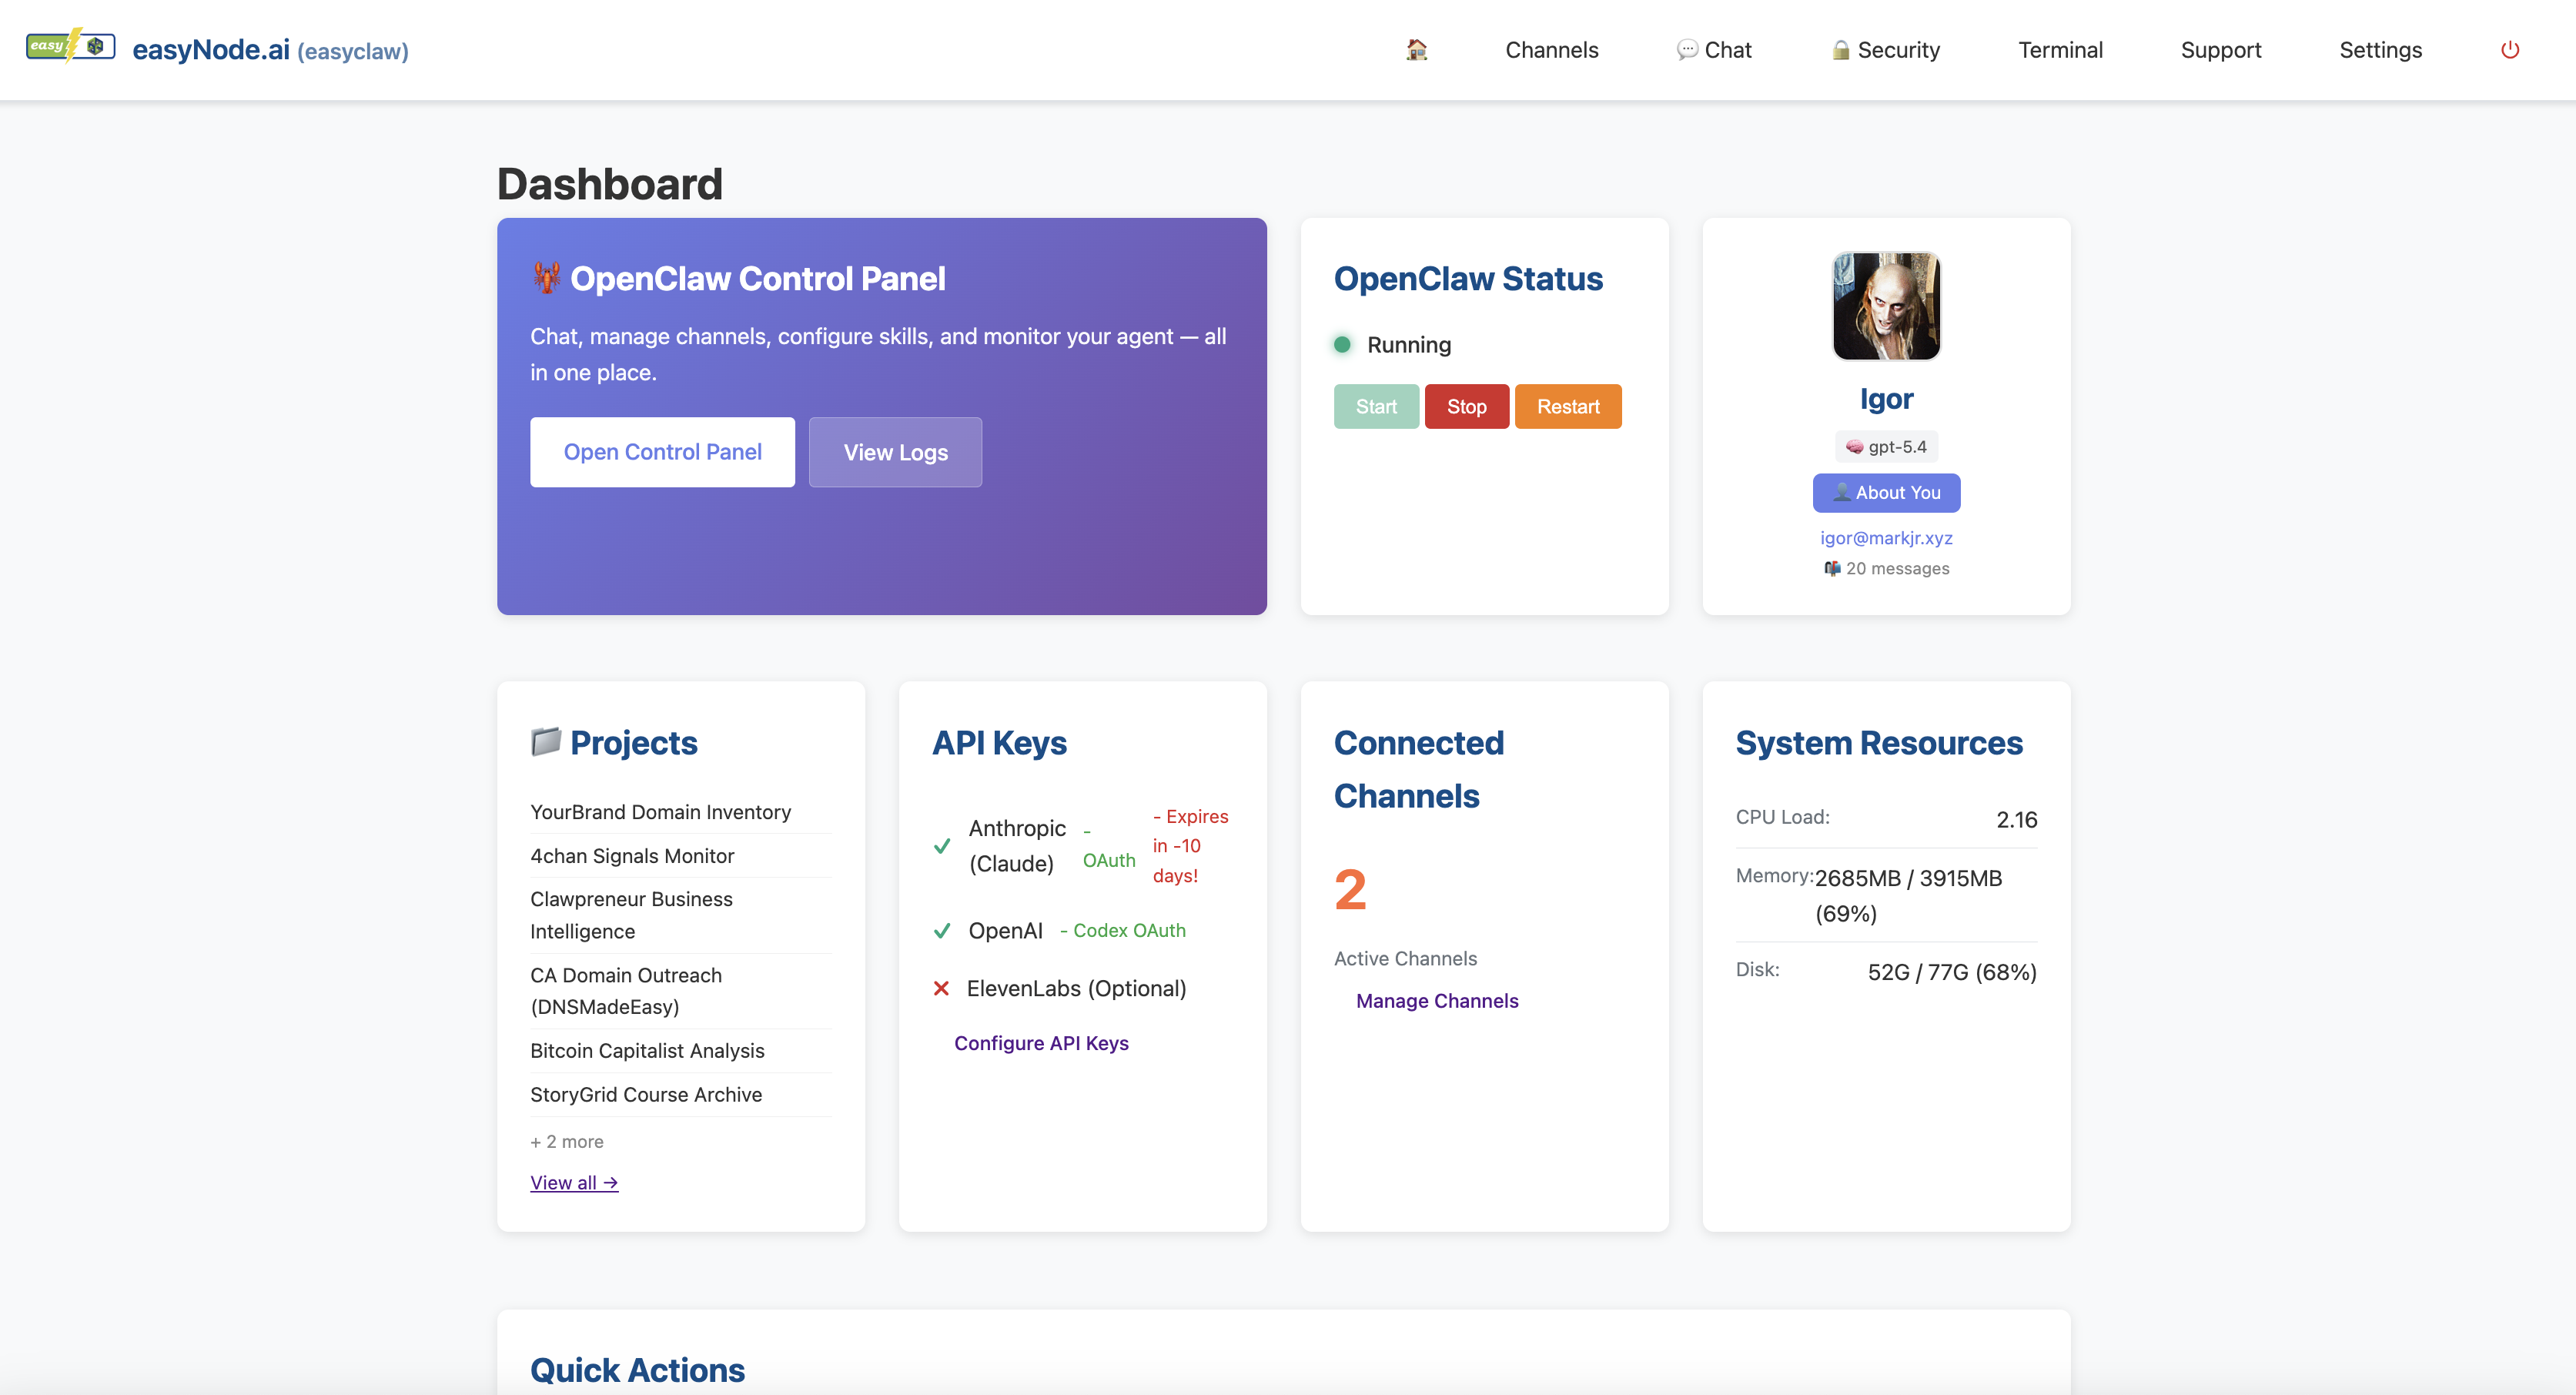
Task: Click the folder icon next to Projects
Action: click(x=546, y=742)
